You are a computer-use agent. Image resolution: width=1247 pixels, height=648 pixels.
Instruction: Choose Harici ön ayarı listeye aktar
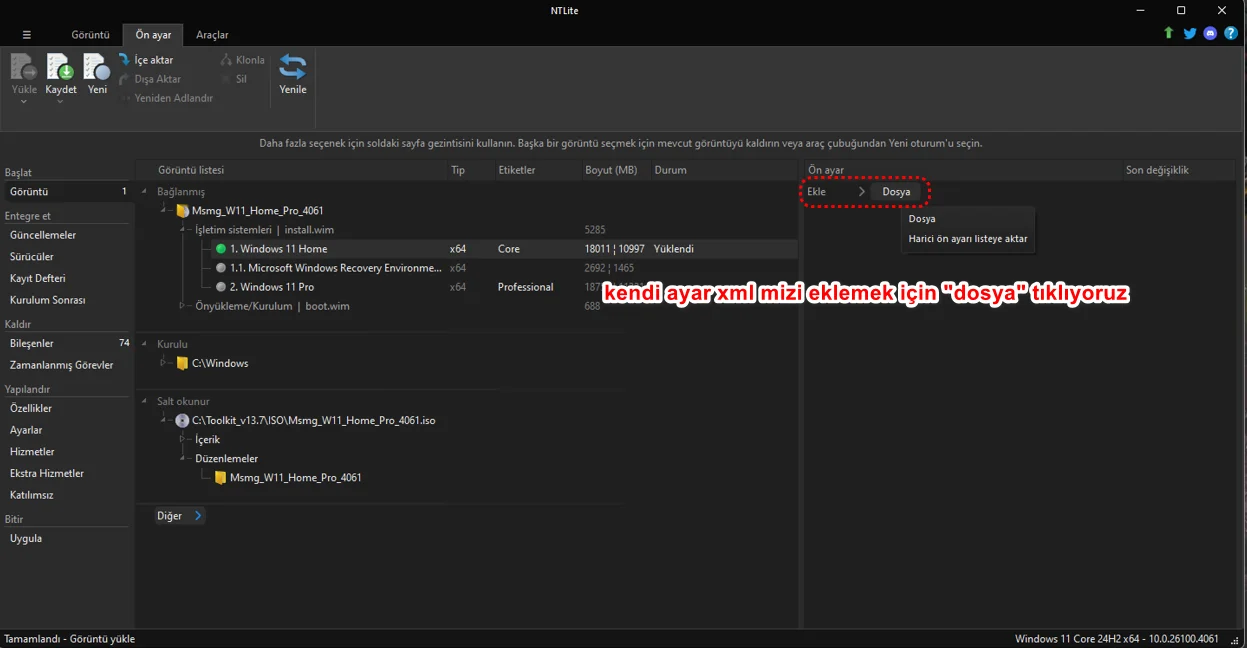[967, 239]
